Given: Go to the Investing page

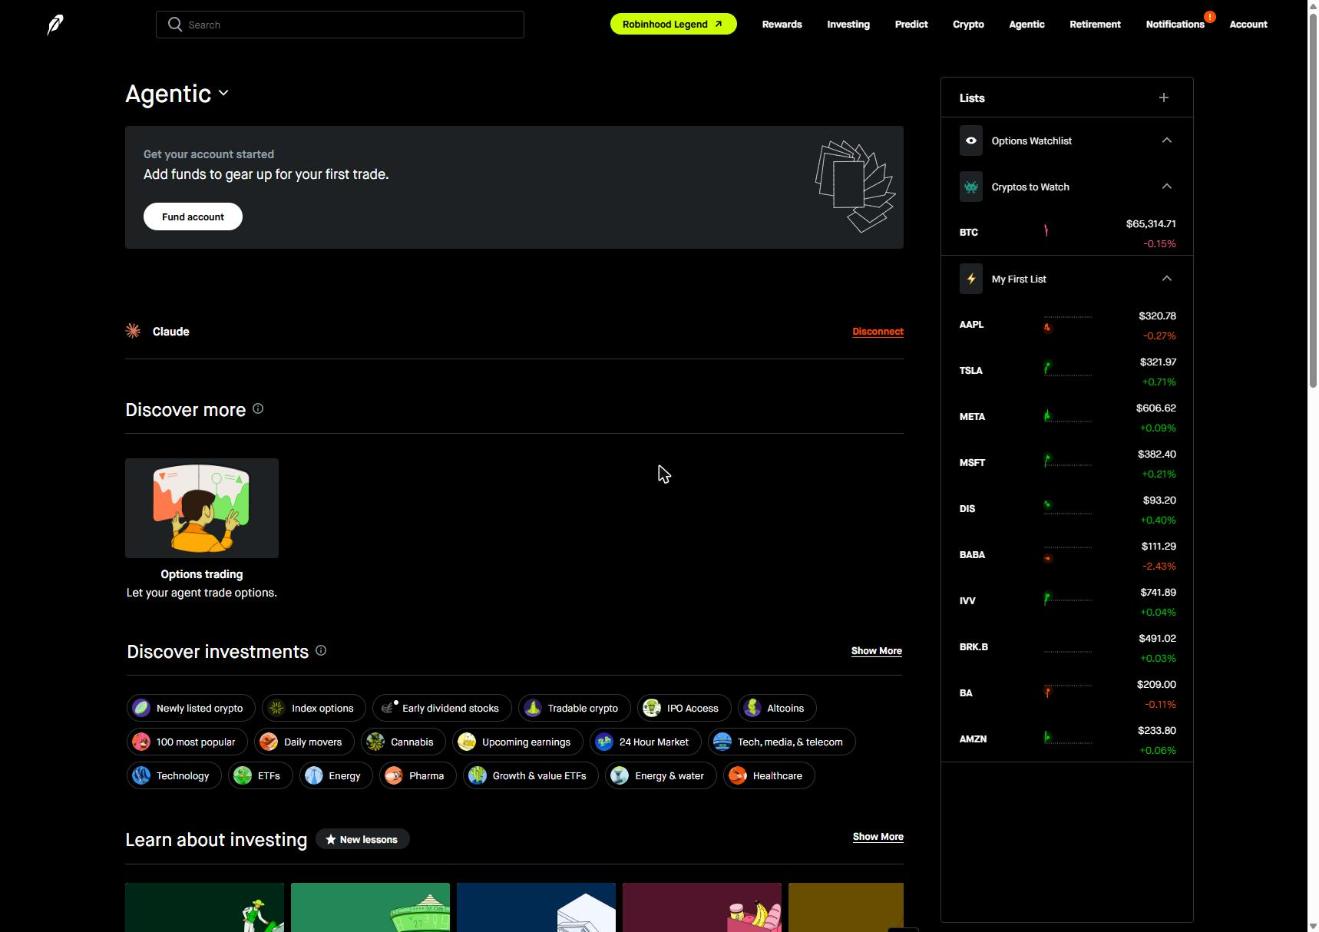Looking at the screenshot, I should pyautogui.click(x=848, y=24).
